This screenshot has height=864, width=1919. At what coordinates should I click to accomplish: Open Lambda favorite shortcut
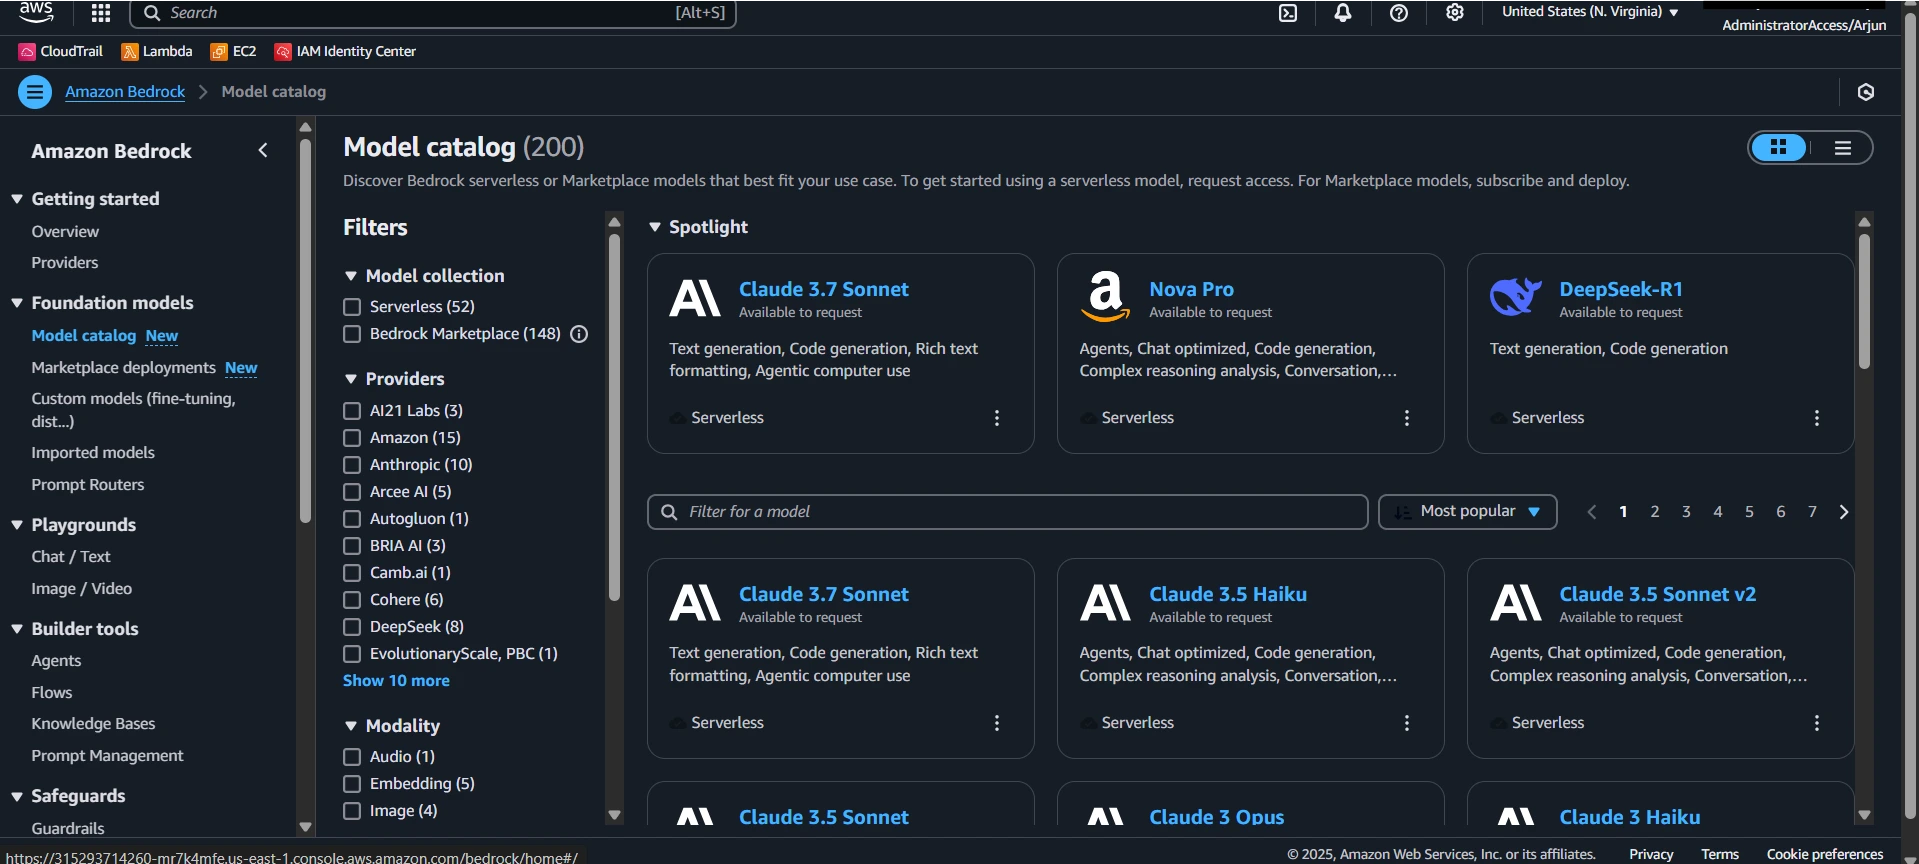click(x=157, y=51)
